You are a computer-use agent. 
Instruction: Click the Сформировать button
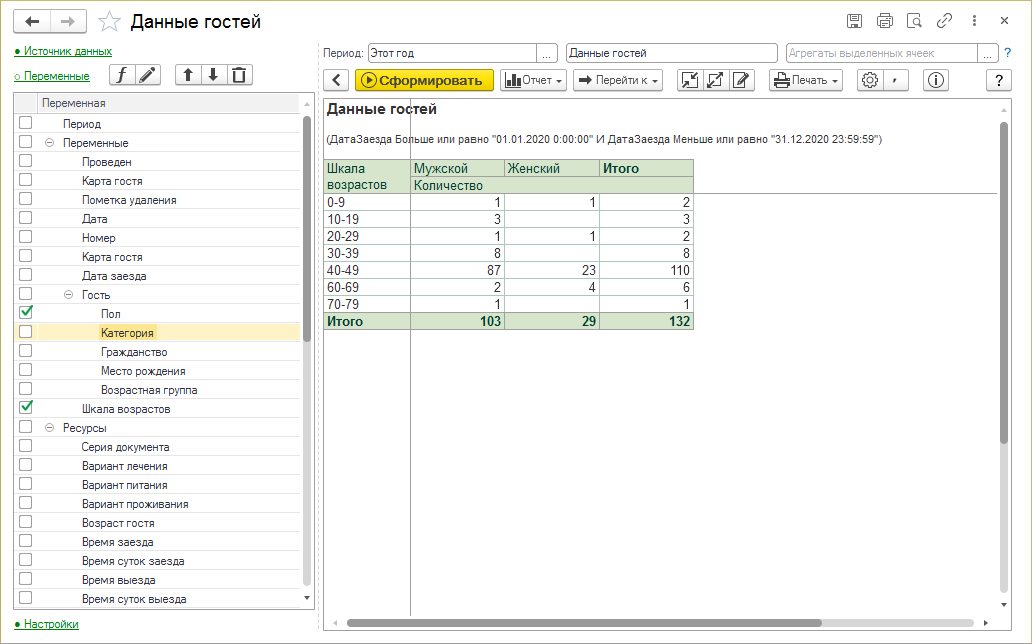pos(425,81)
